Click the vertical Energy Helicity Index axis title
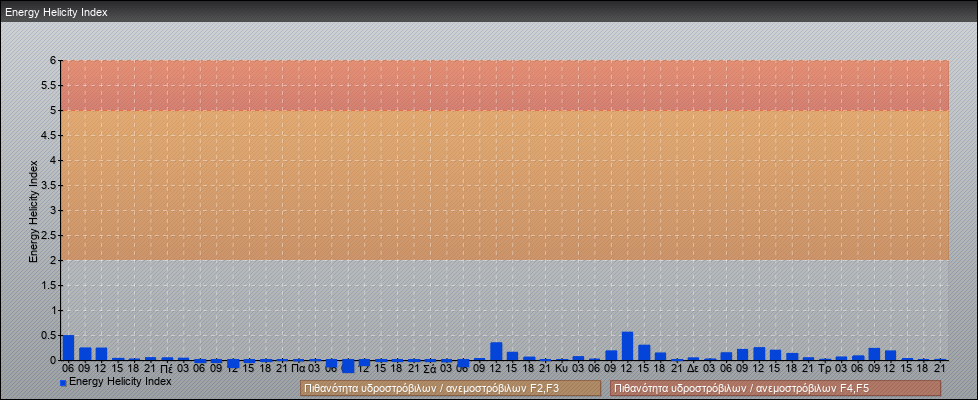Image resolution: width=978 pixels, height=400 pixels. coord(34,211)
